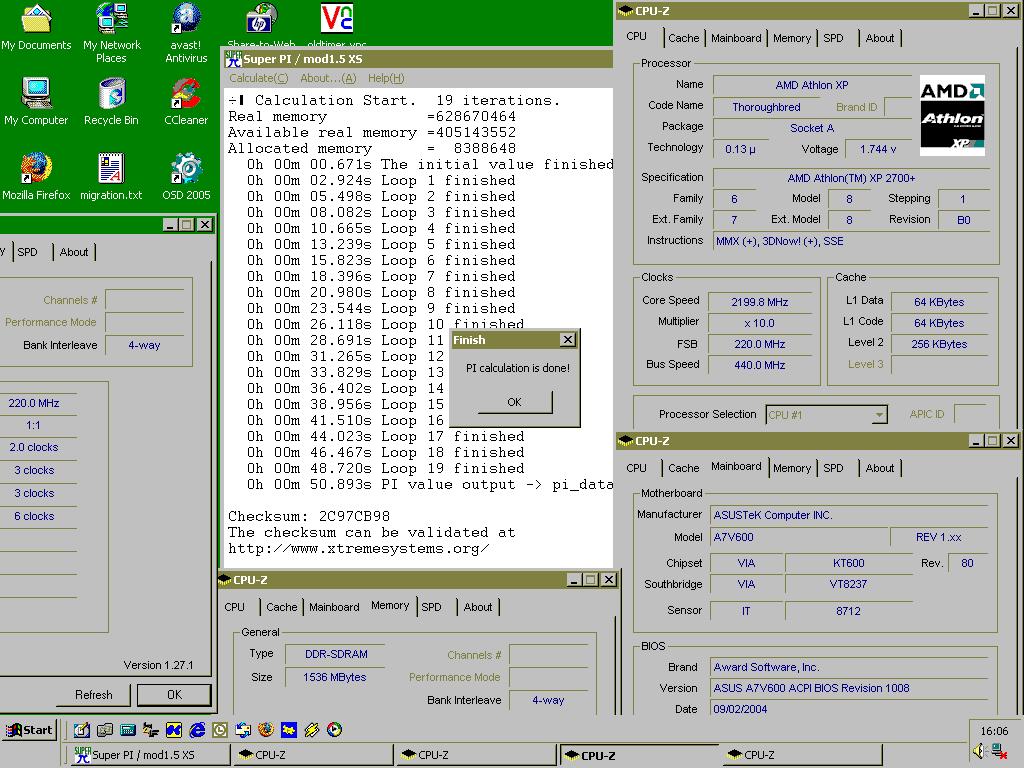Click the Firefox quick launch icon
Image resolution: width=1024 pixels, height=768 pixels.
266,729
